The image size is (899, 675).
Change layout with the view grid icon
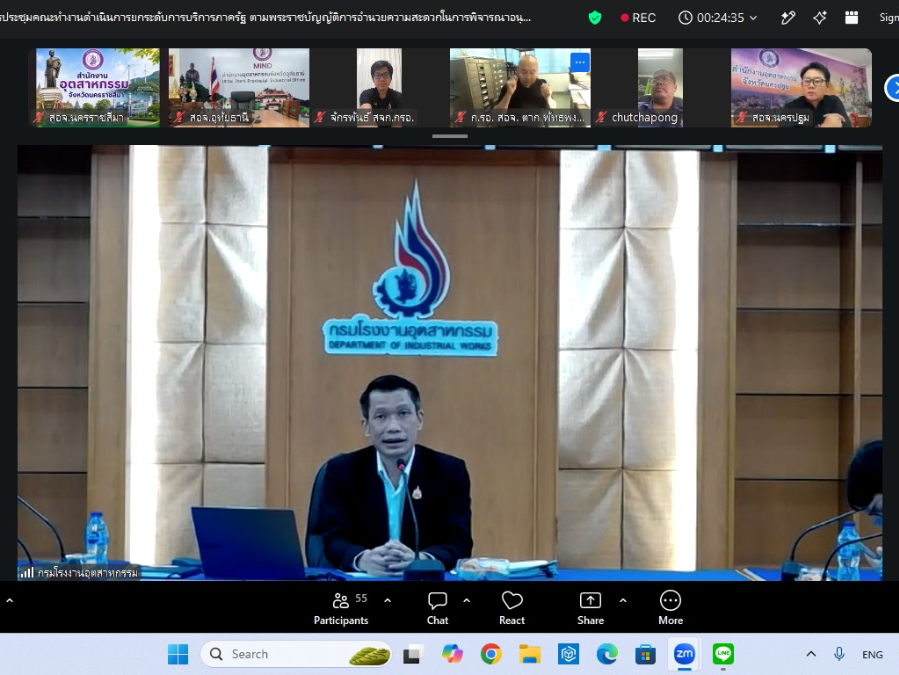tap(852, 18)
